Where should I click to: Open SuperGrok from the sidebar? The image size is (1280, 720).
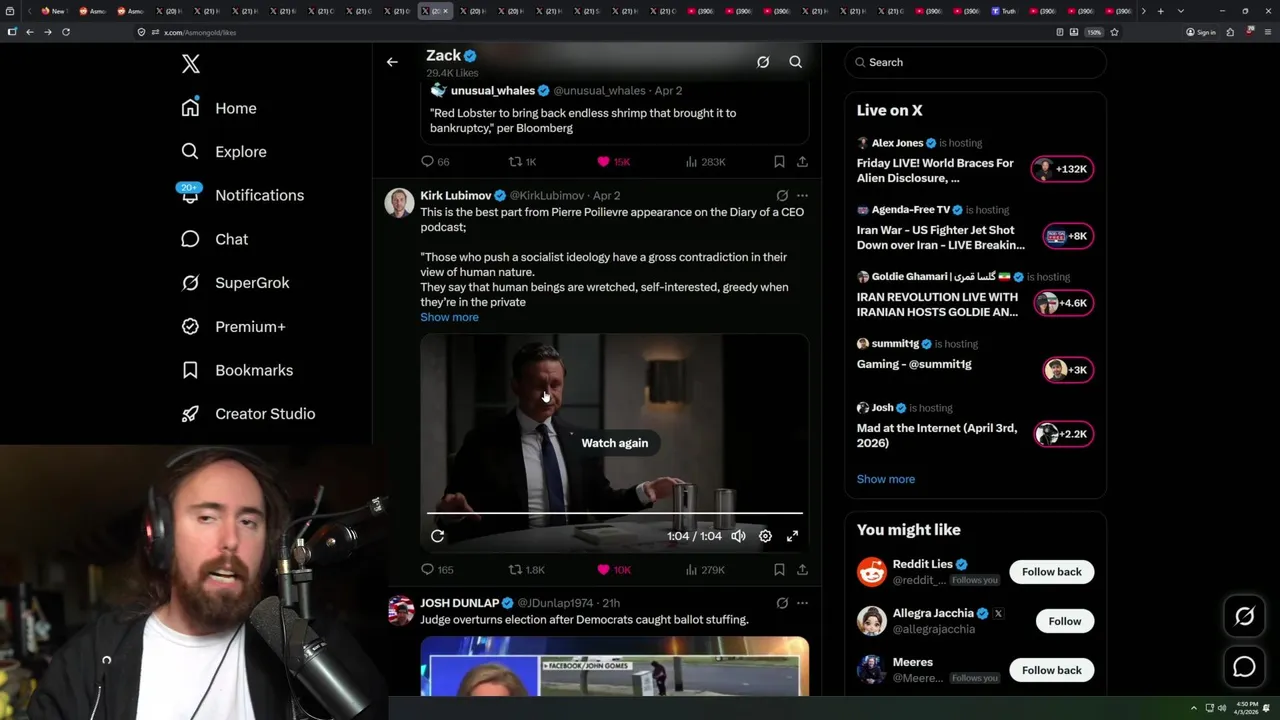tap(235, 283)
